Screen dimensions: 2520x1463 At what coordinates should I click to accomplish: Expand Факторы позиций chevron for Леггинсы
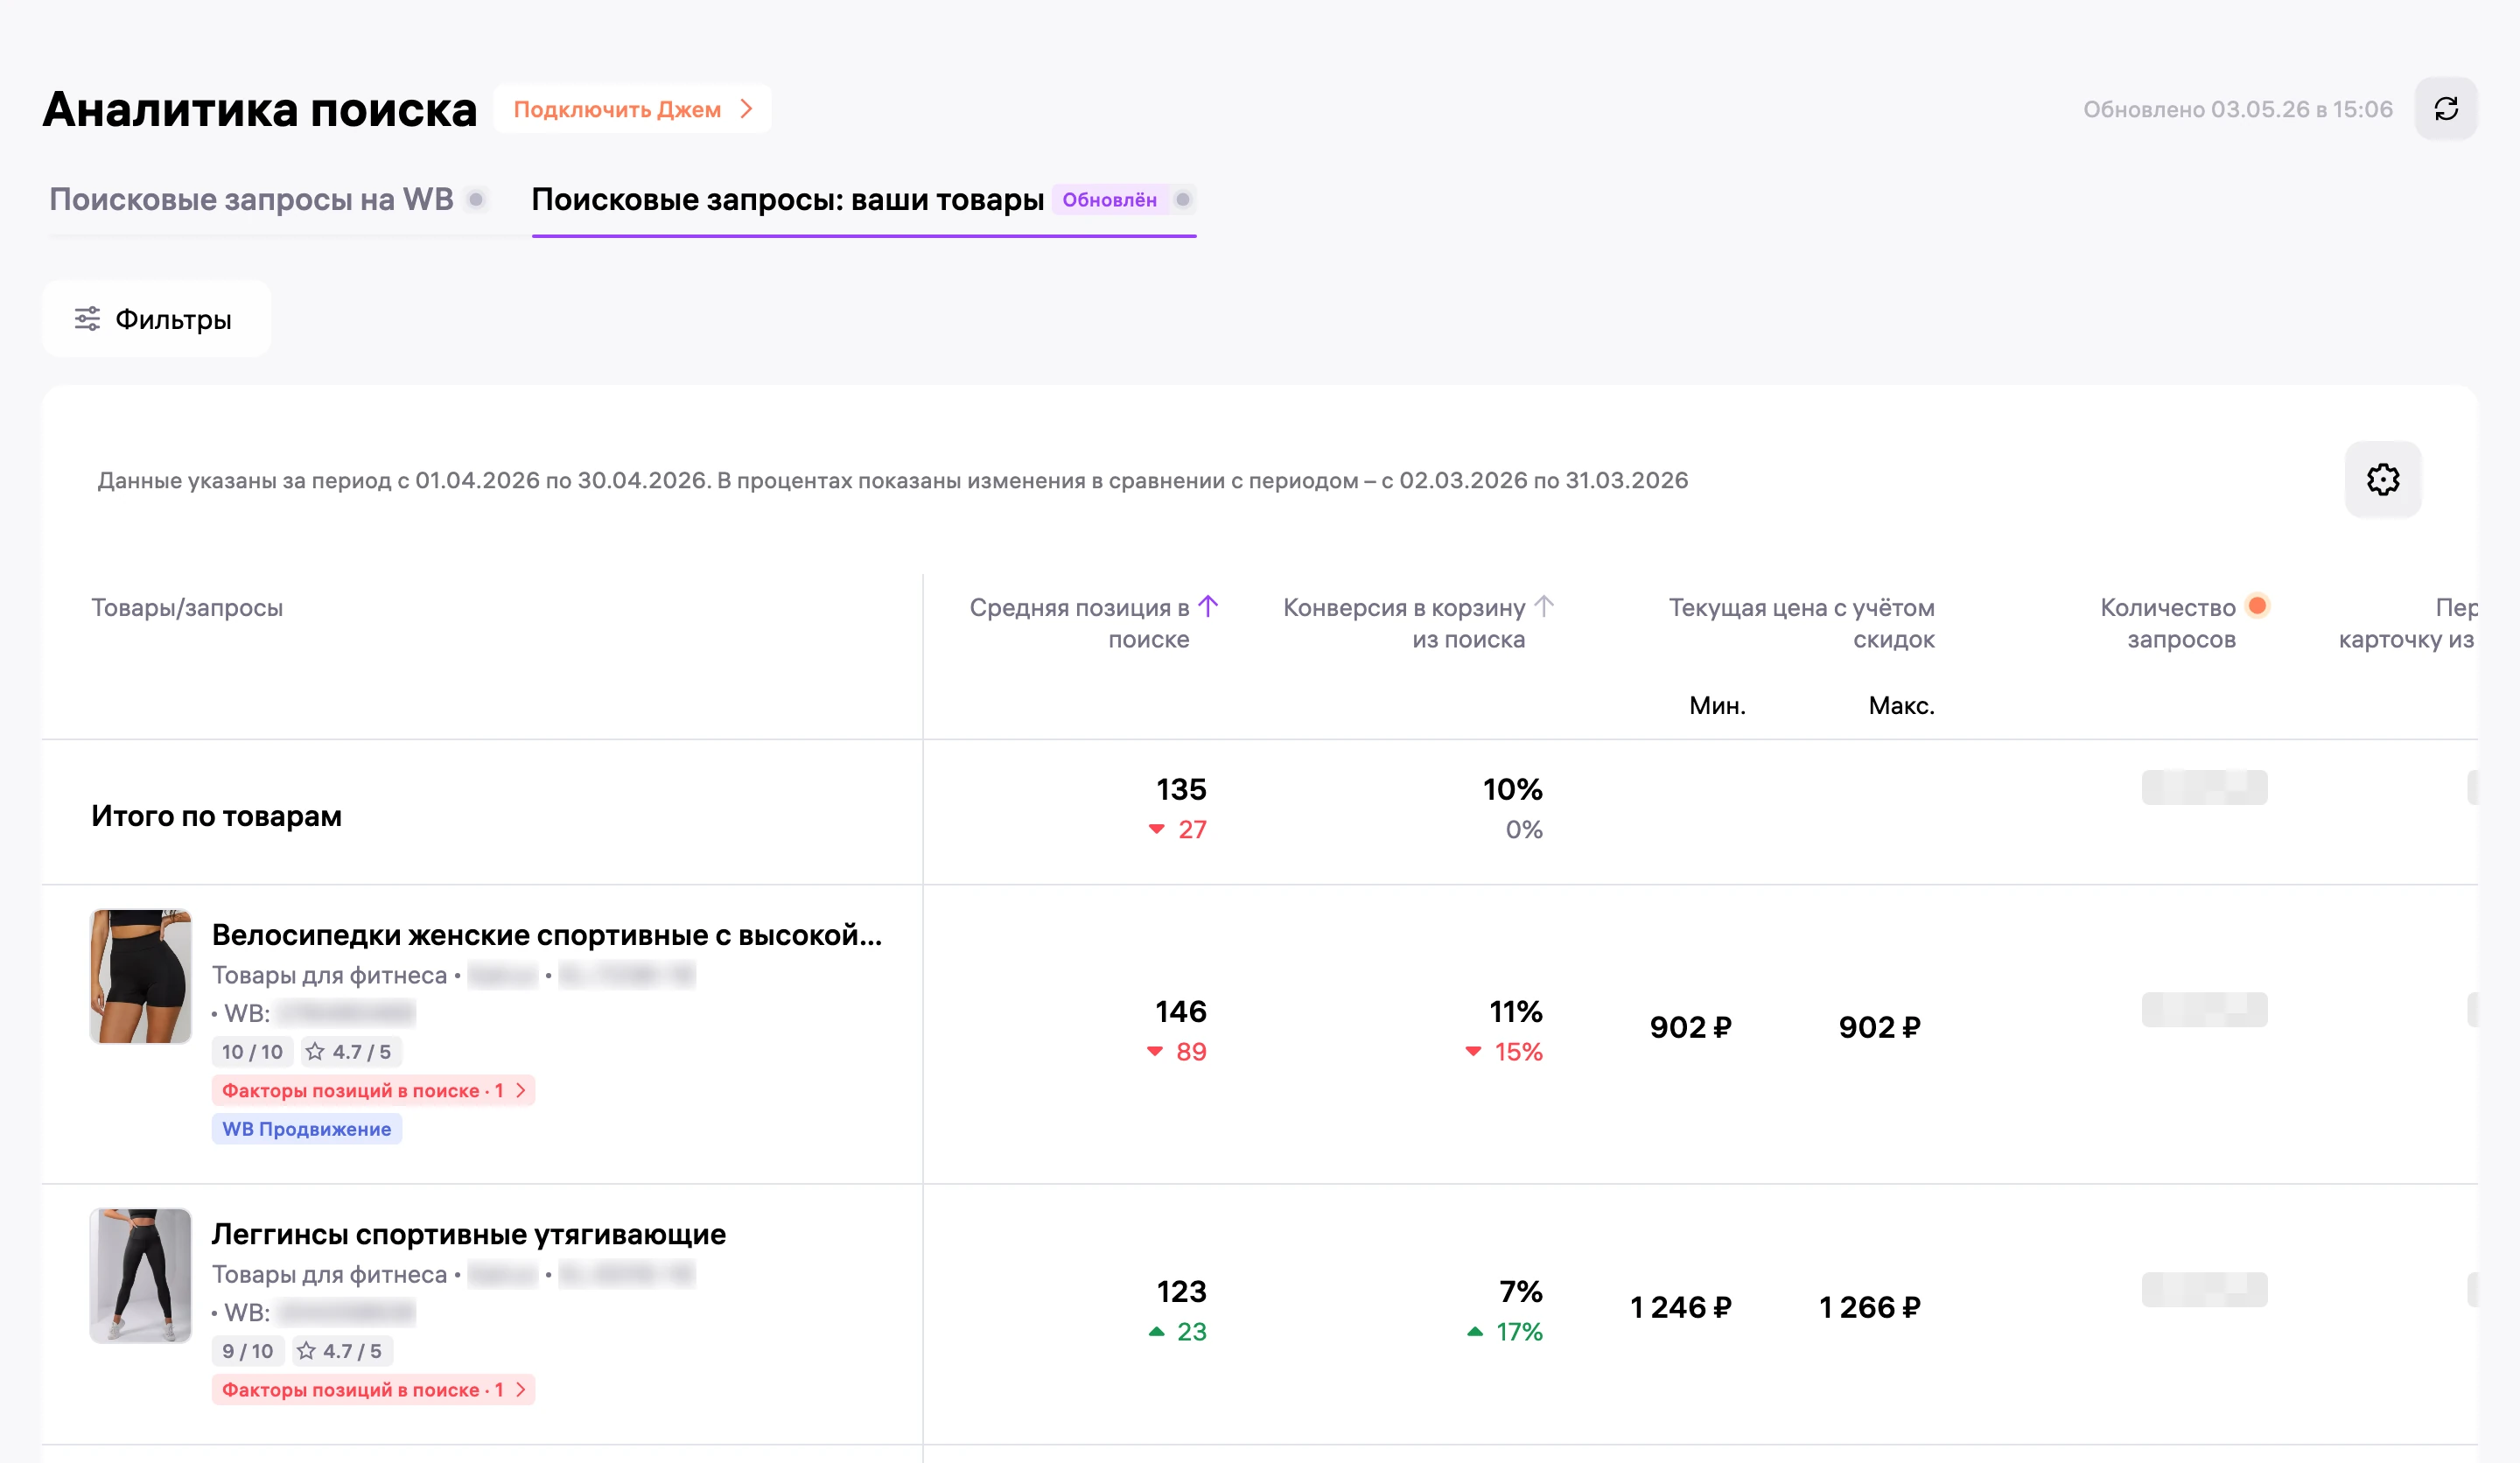(x=521, y=1389)
